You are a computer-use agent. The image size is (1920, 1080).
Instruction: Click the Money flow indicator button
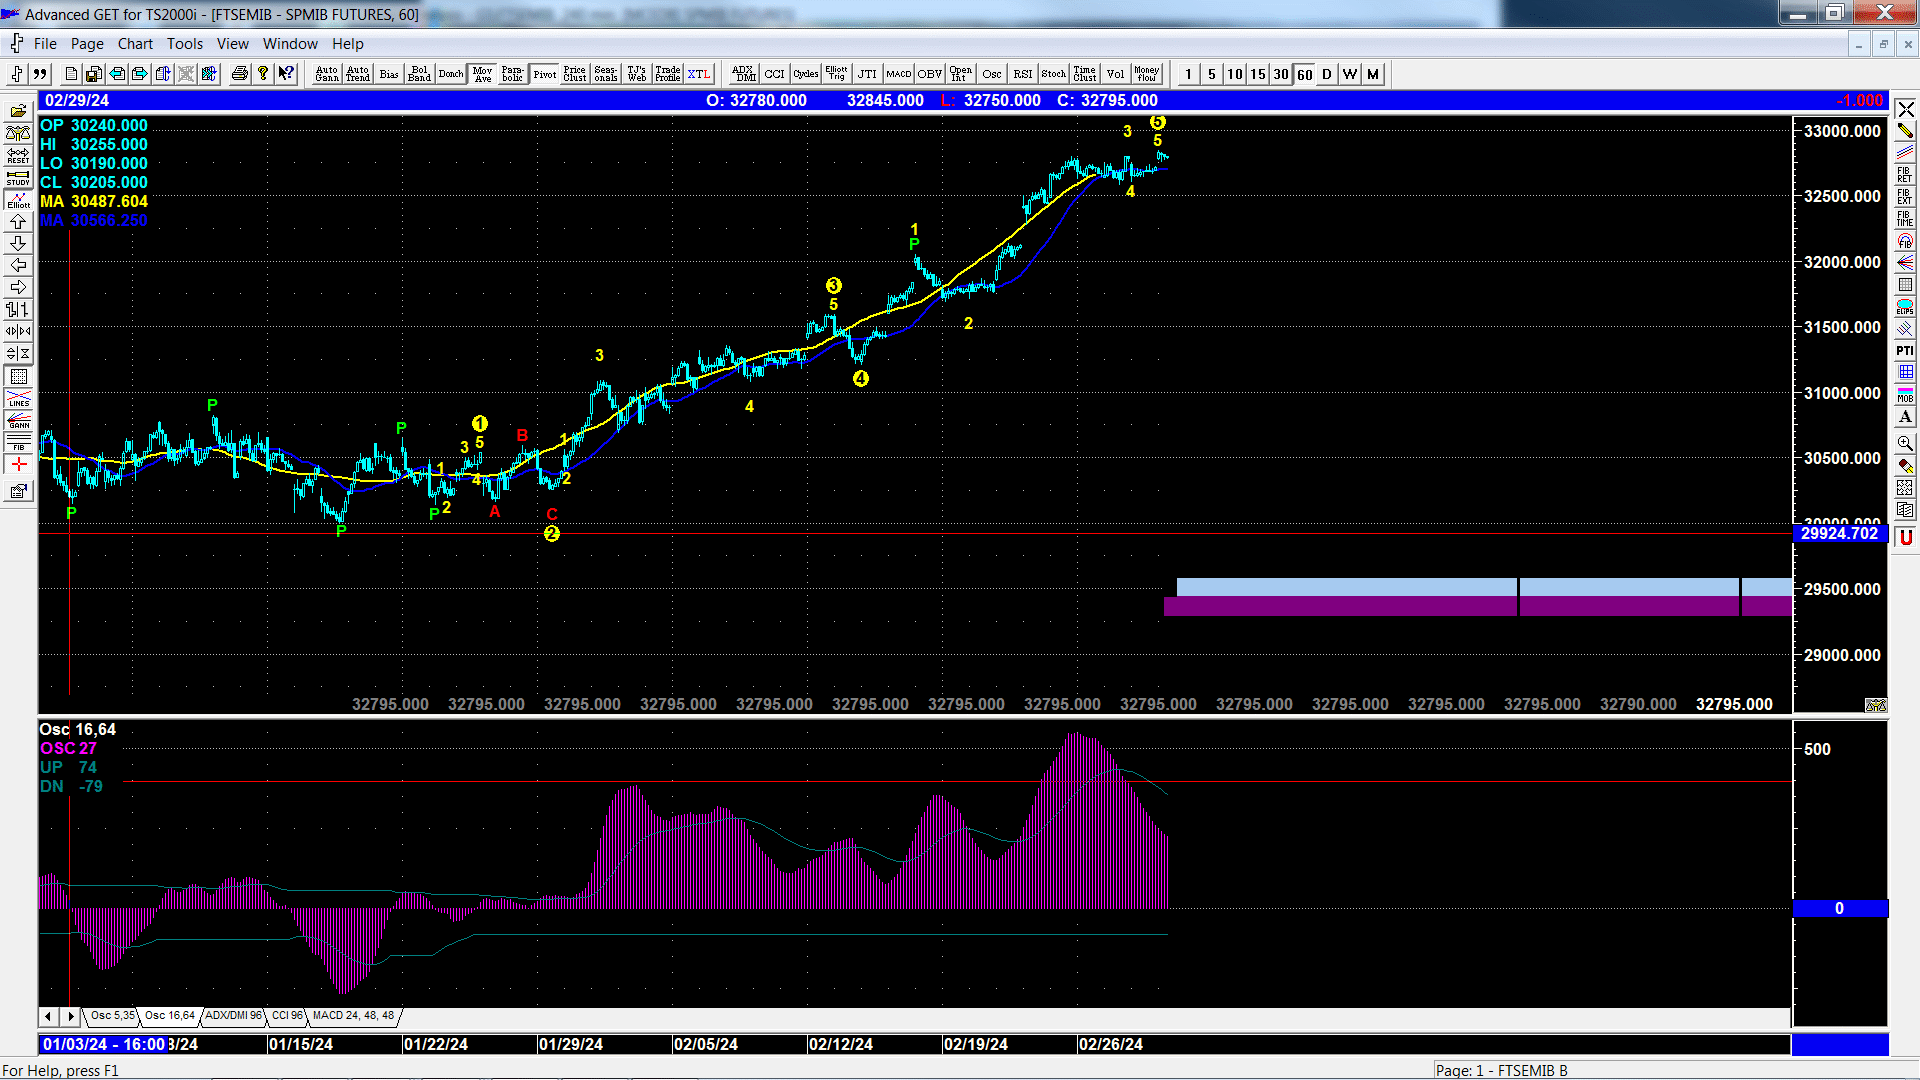tap(1147, 74)
